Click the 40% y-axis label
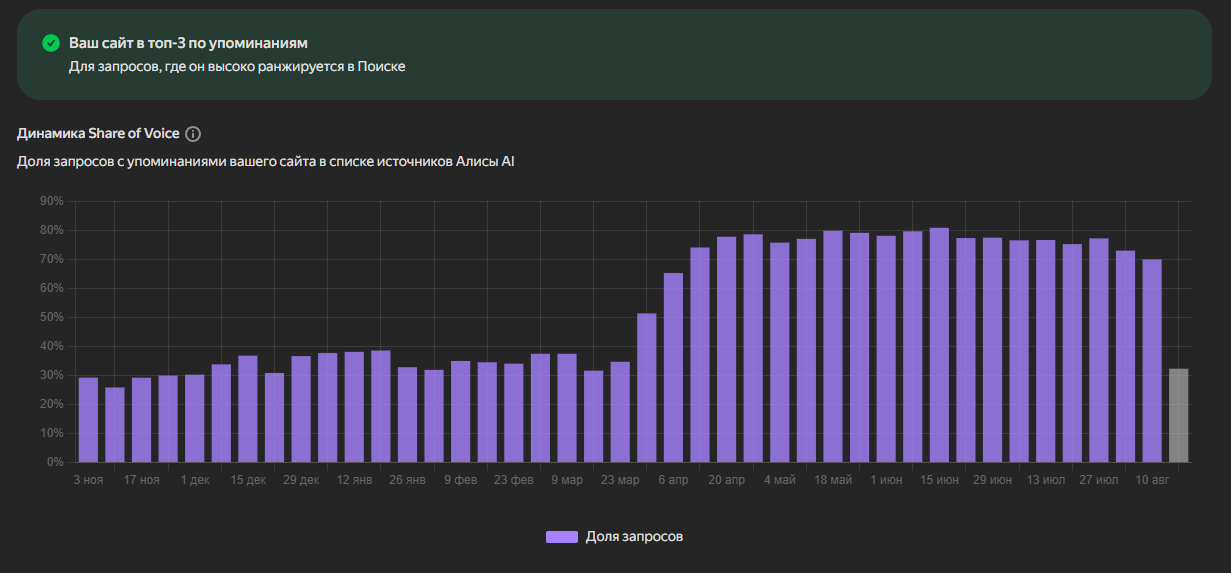Image resolution: width=1231 pixels, height=573 pixels. [51, 346]
